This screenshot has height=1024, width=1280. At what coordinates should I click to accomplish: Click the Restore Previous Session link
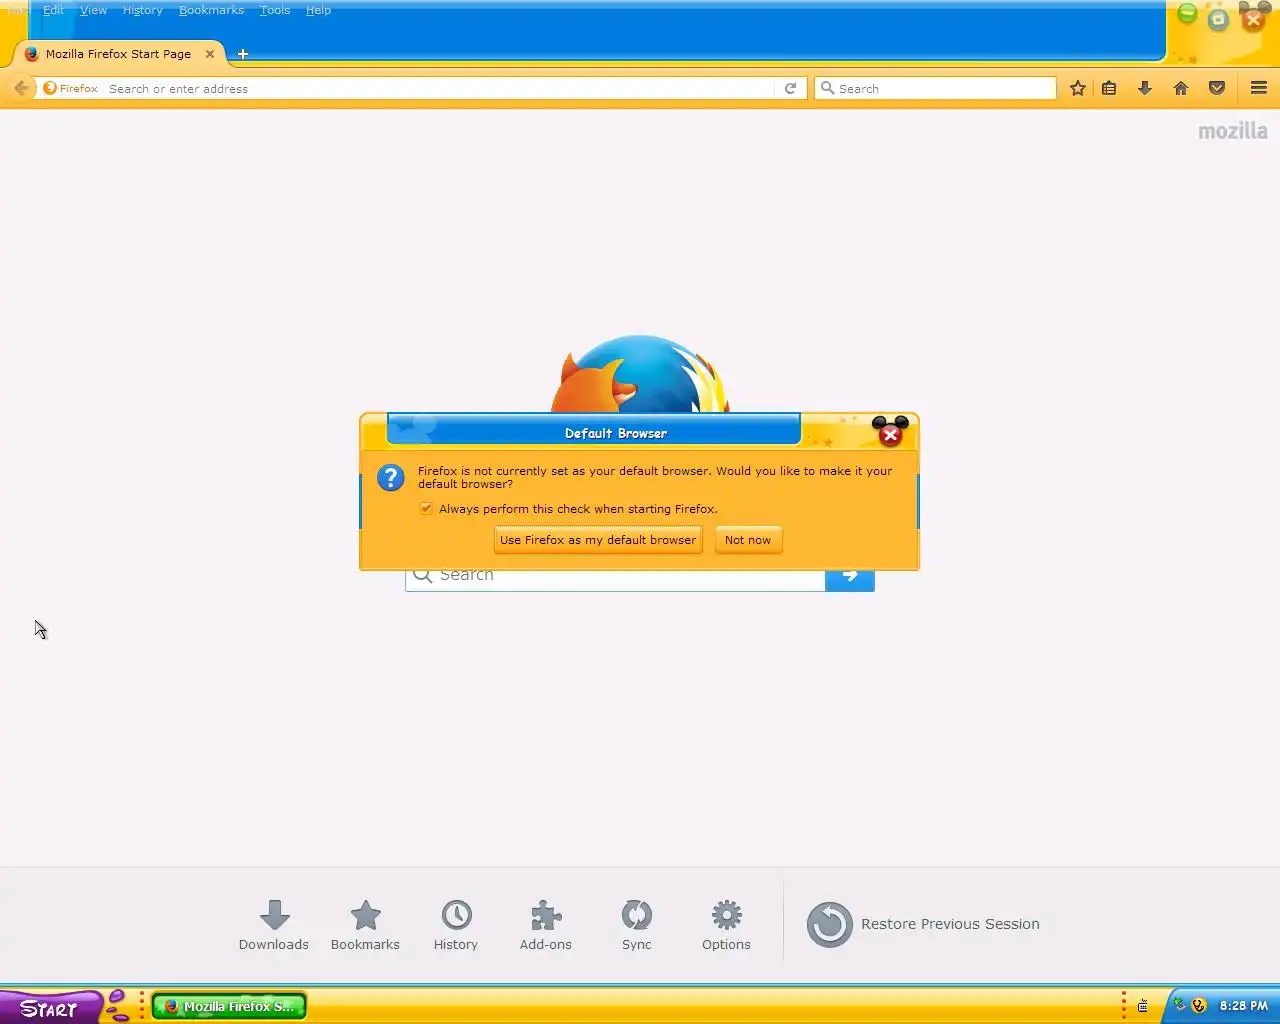[950, 924]
